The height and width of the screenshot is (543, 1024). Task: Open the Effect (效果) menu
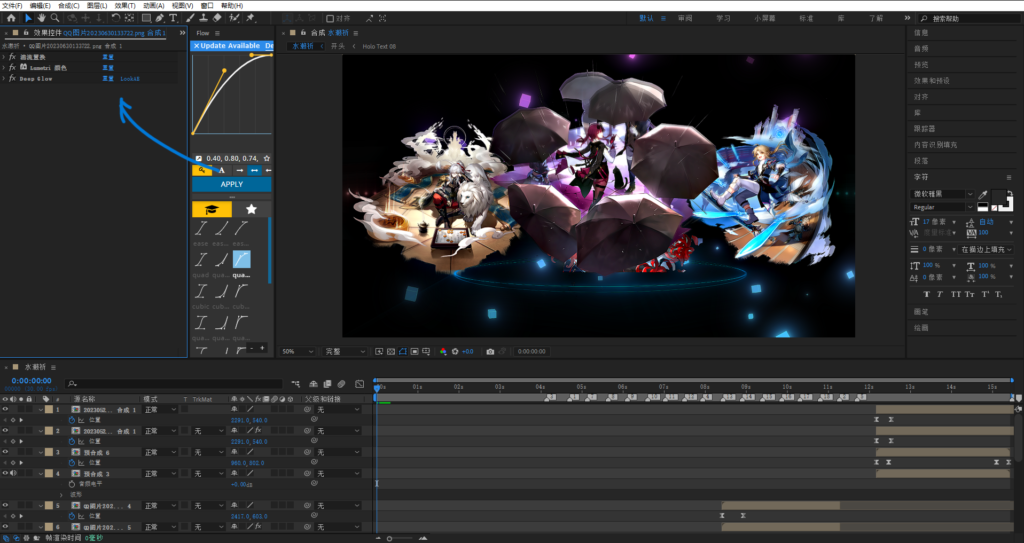125,6
